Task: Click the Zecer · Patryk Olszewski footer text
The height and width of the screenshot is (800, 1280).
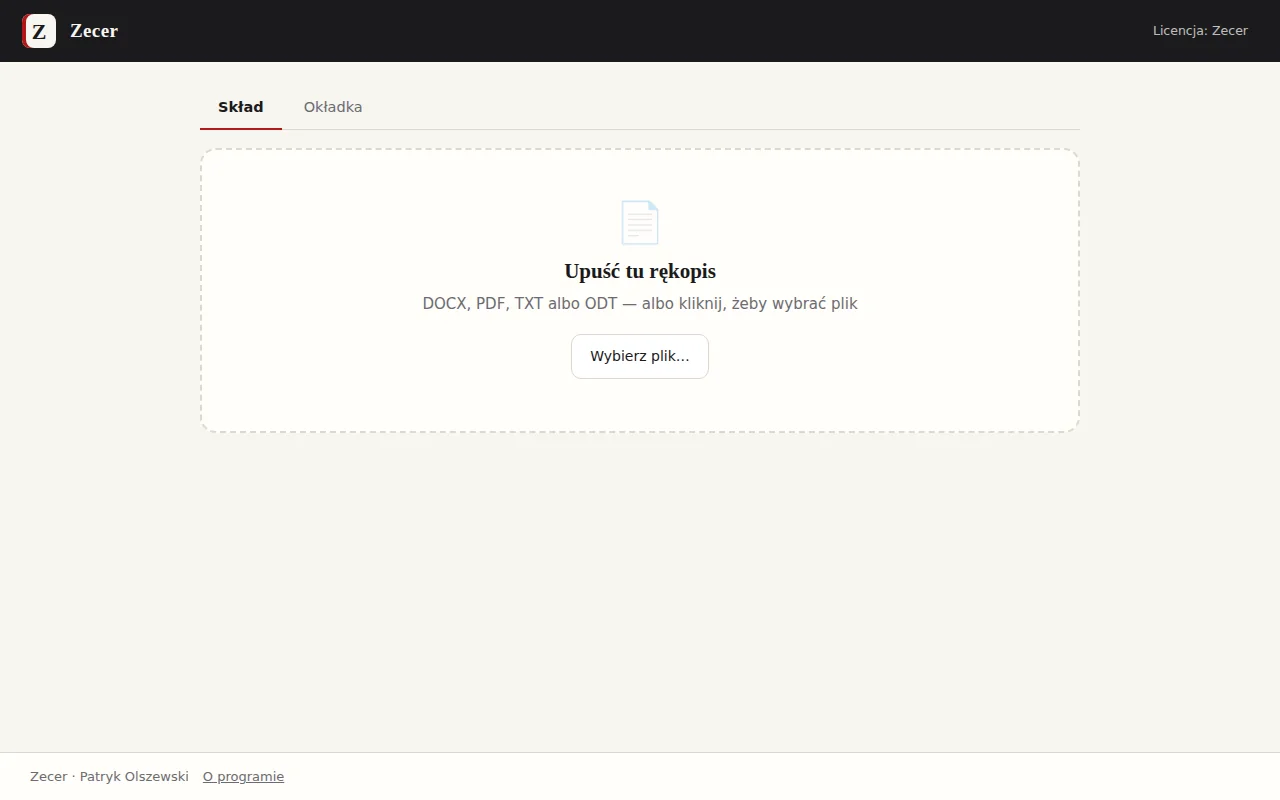Action: pos(109,777)
